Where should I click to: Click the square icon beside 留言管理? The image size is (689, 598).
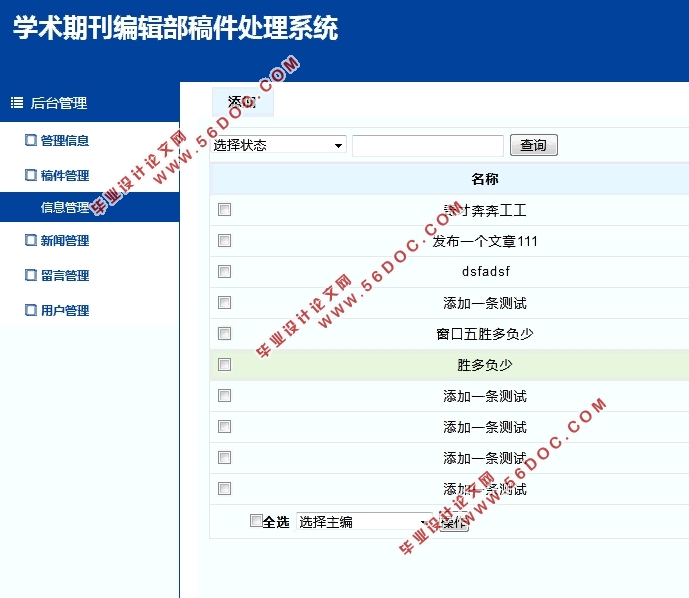pos(30,275)
